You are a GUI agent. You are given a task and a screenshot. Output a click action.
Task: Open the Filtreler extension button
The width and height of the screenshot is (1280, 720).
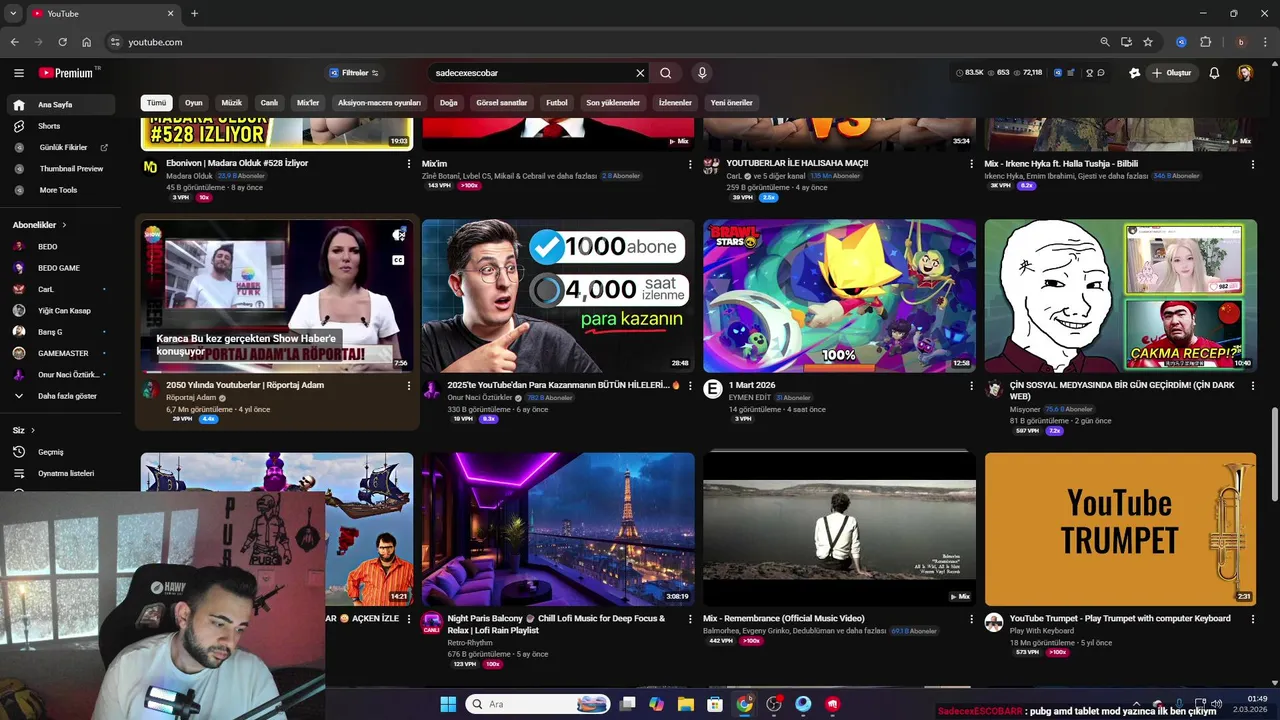[353, 73]
